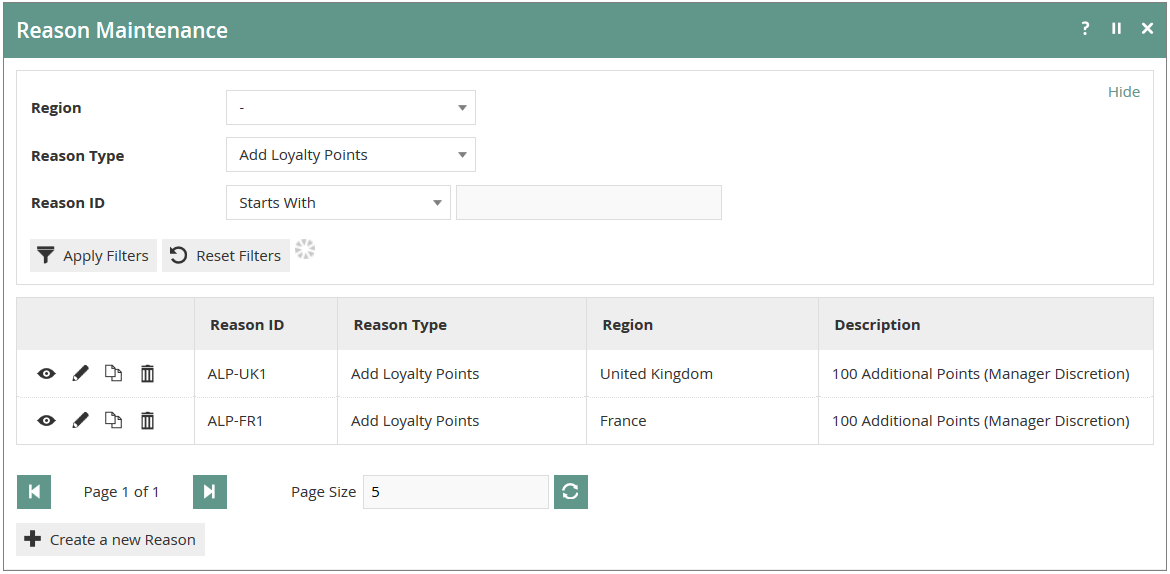
Task: View the ALP-FR1 reason with eye icon
Action: click(46, 421)
